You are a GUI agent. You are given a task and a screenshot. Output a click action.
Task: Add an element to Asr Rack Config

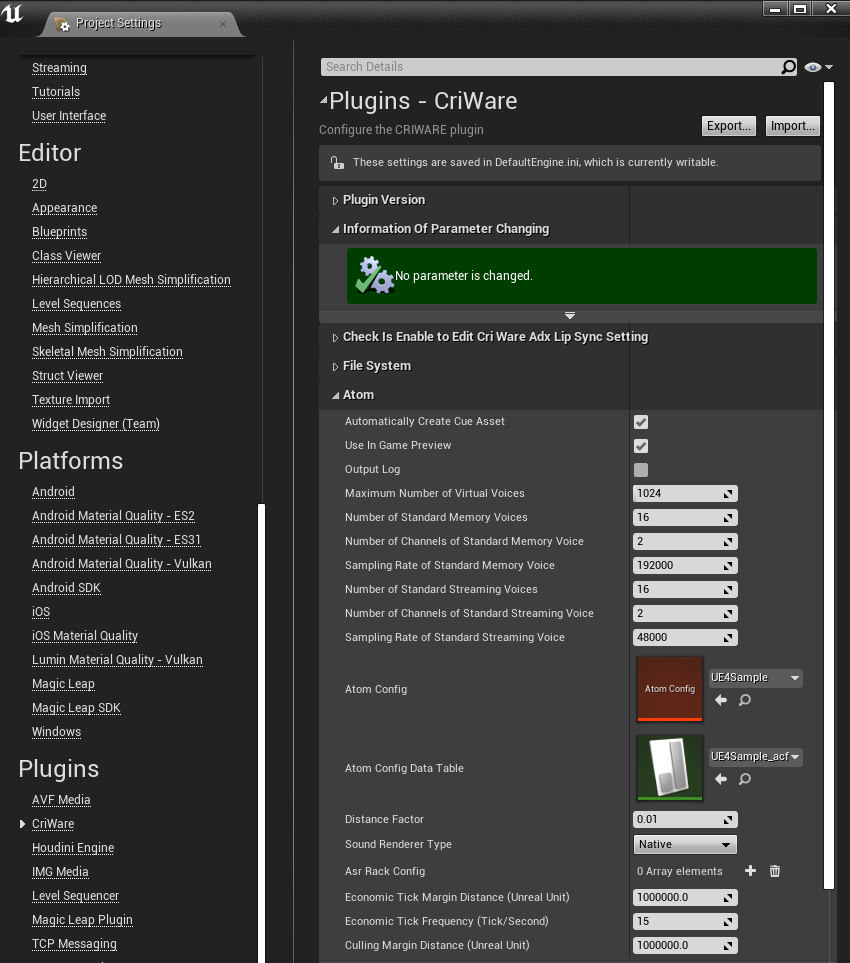(751, 871)
